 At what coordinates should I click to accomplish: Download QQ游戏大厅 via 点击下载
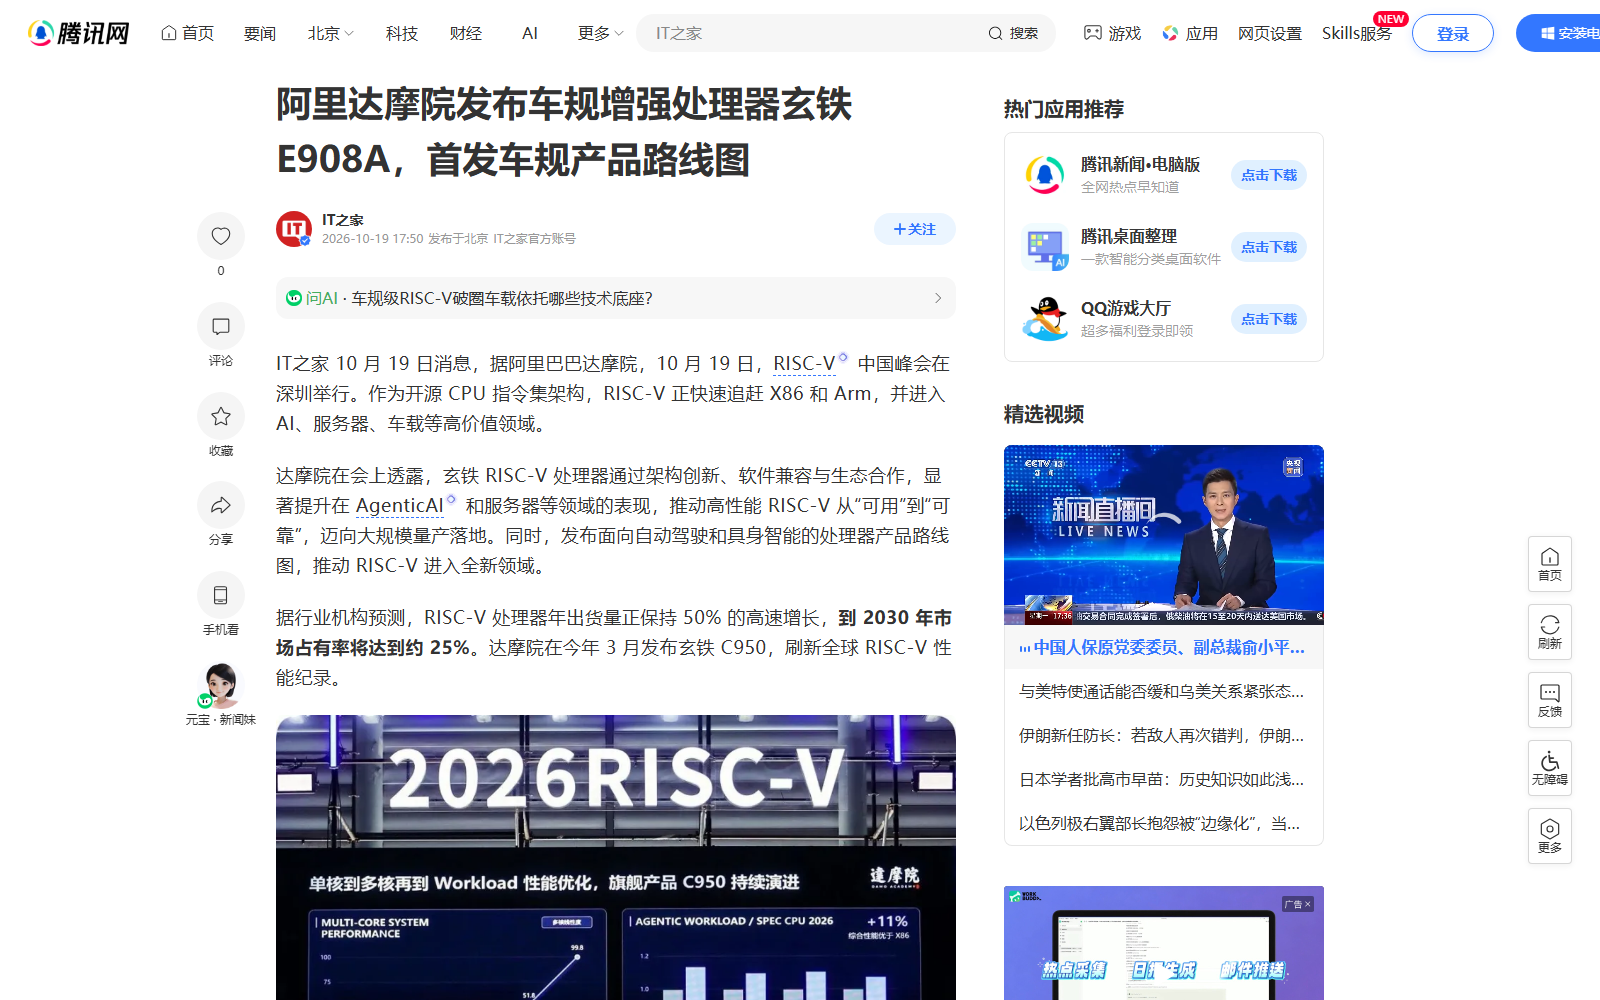(1269, 319)
